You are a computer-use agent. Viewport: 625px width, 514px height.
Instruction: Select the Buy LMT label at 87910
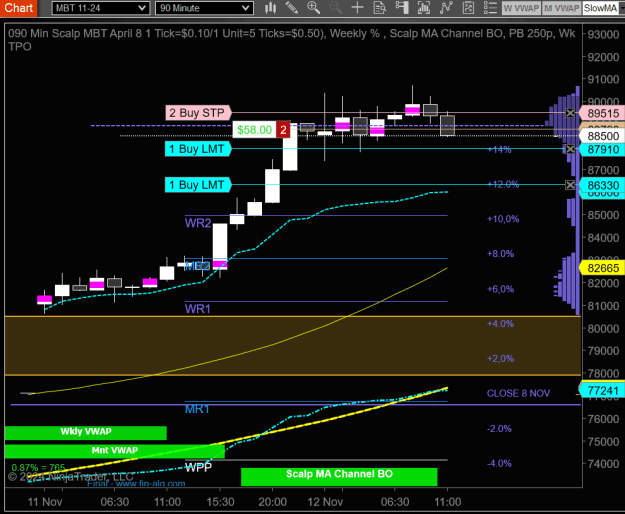click(x=197, y=149)
